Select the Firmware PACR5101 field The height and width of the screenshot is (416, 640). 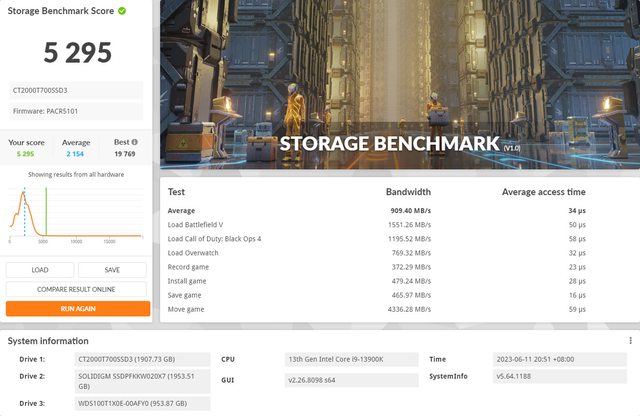coord(77,110)
